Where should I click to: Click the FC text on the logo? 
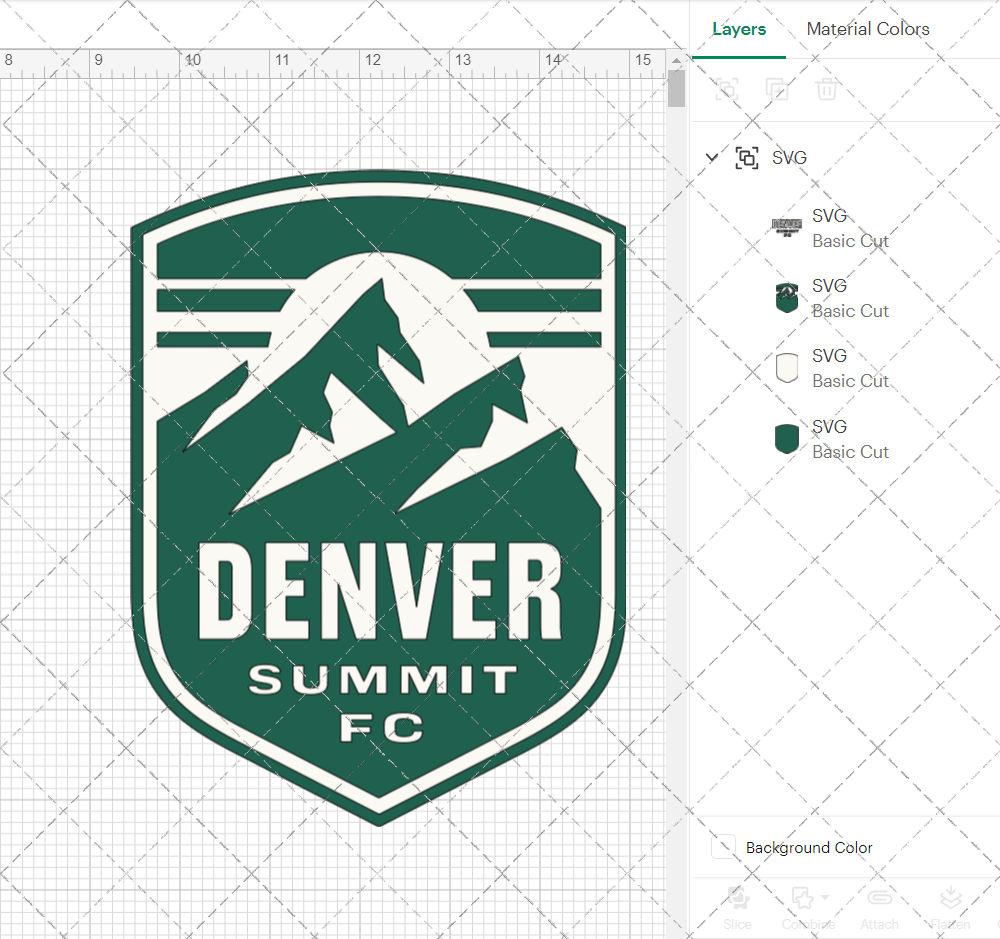tap(381, 728)
